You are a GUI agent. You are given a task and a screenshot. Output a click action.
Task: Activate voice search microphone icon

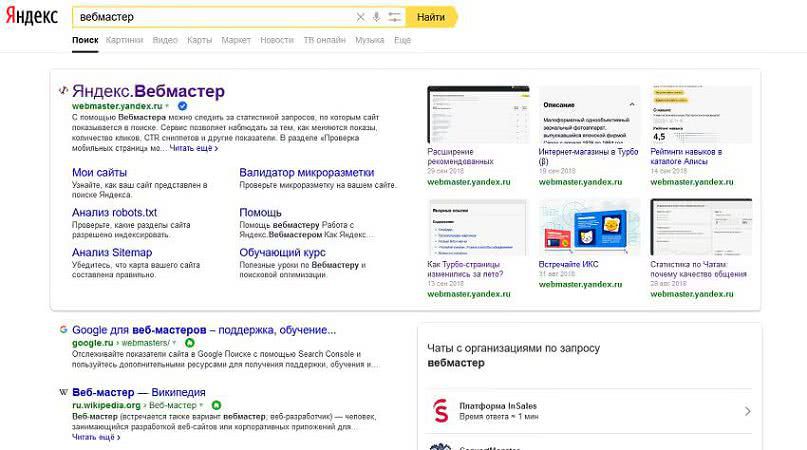(377, 17)
